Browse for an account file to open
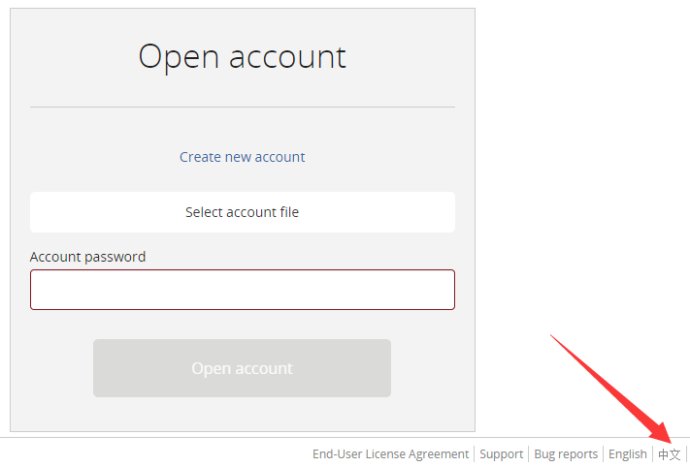The image size is (690, 467). [x=242, y=212]
